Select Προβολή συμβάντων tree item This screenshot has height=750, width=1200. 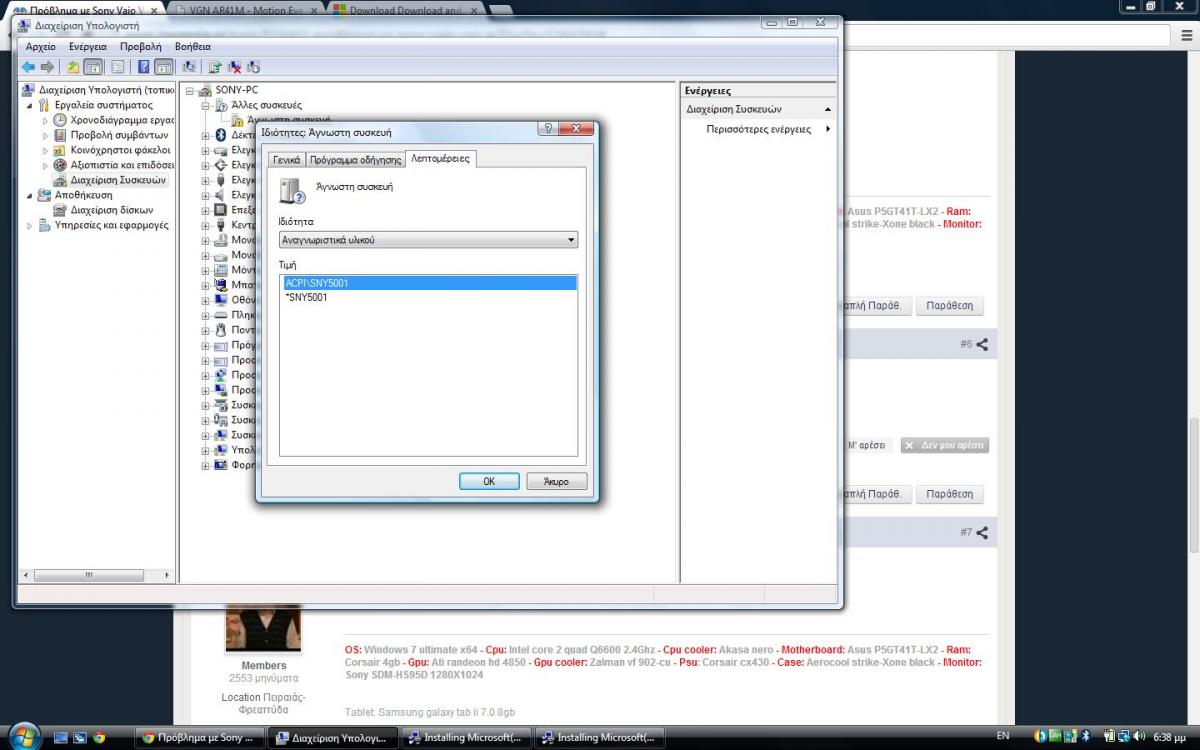(119, 135)
